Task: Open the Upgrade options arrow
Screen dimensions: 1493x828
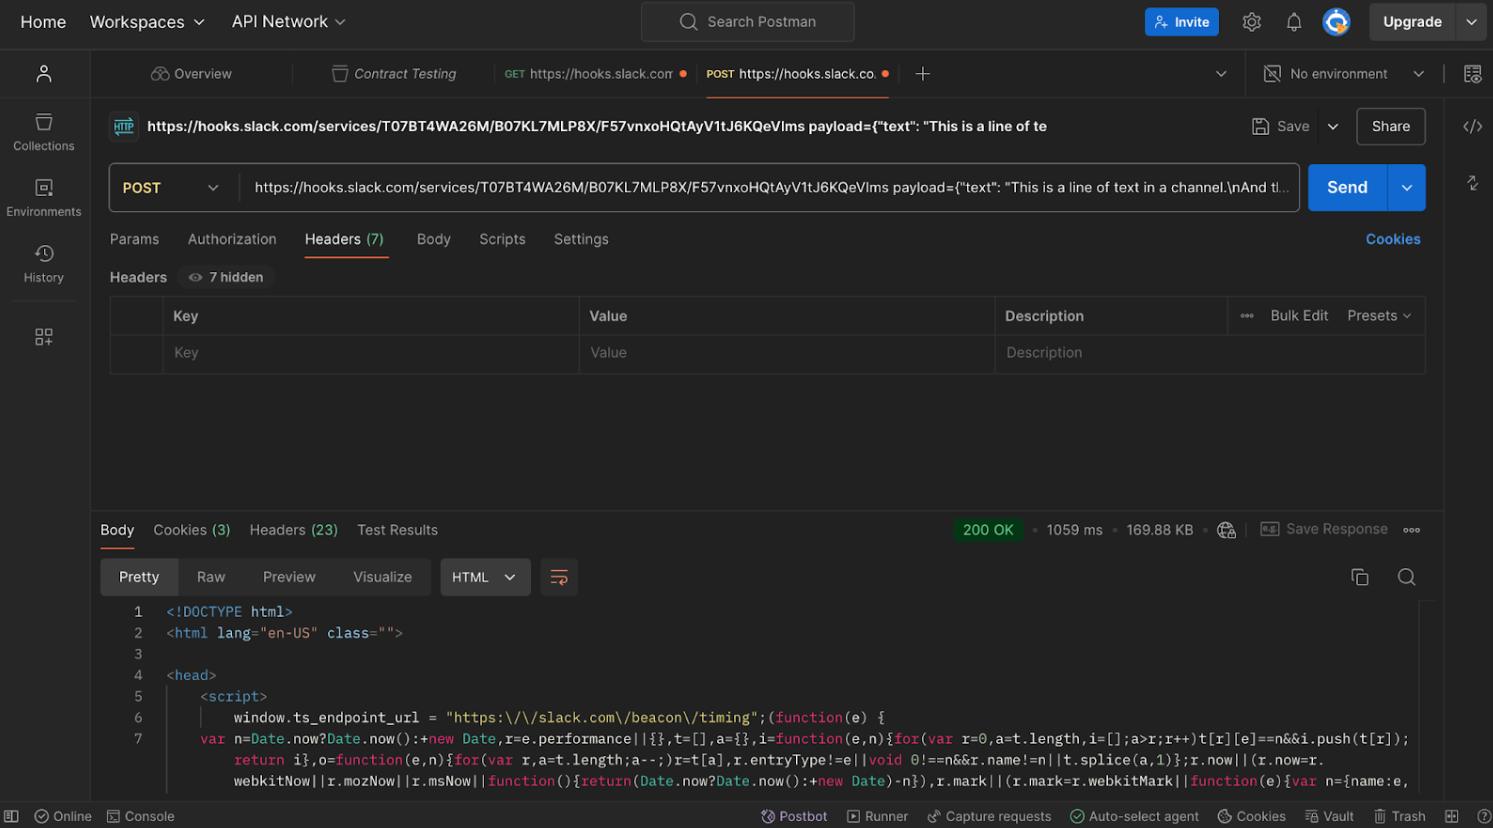Action: point(1471,22)
